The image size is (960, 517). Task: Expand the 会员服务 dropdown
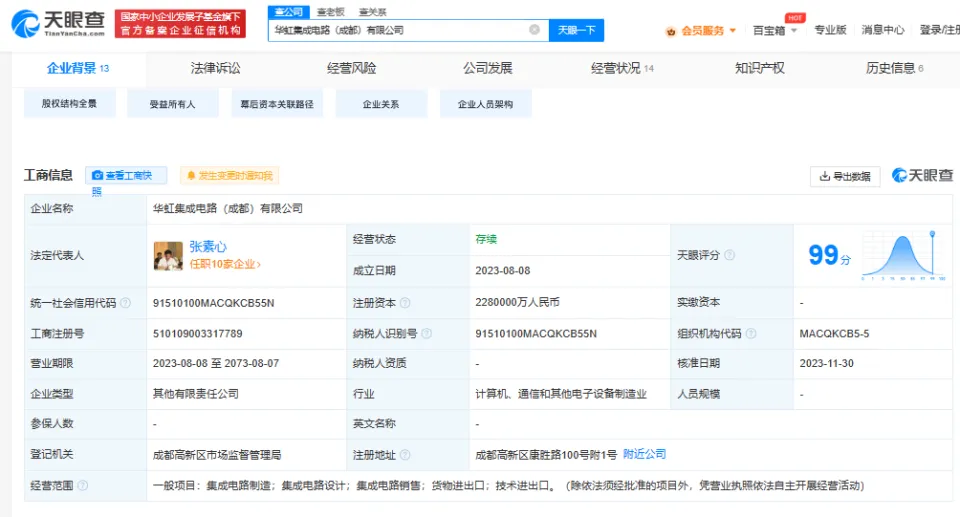(x=732, y=30)
